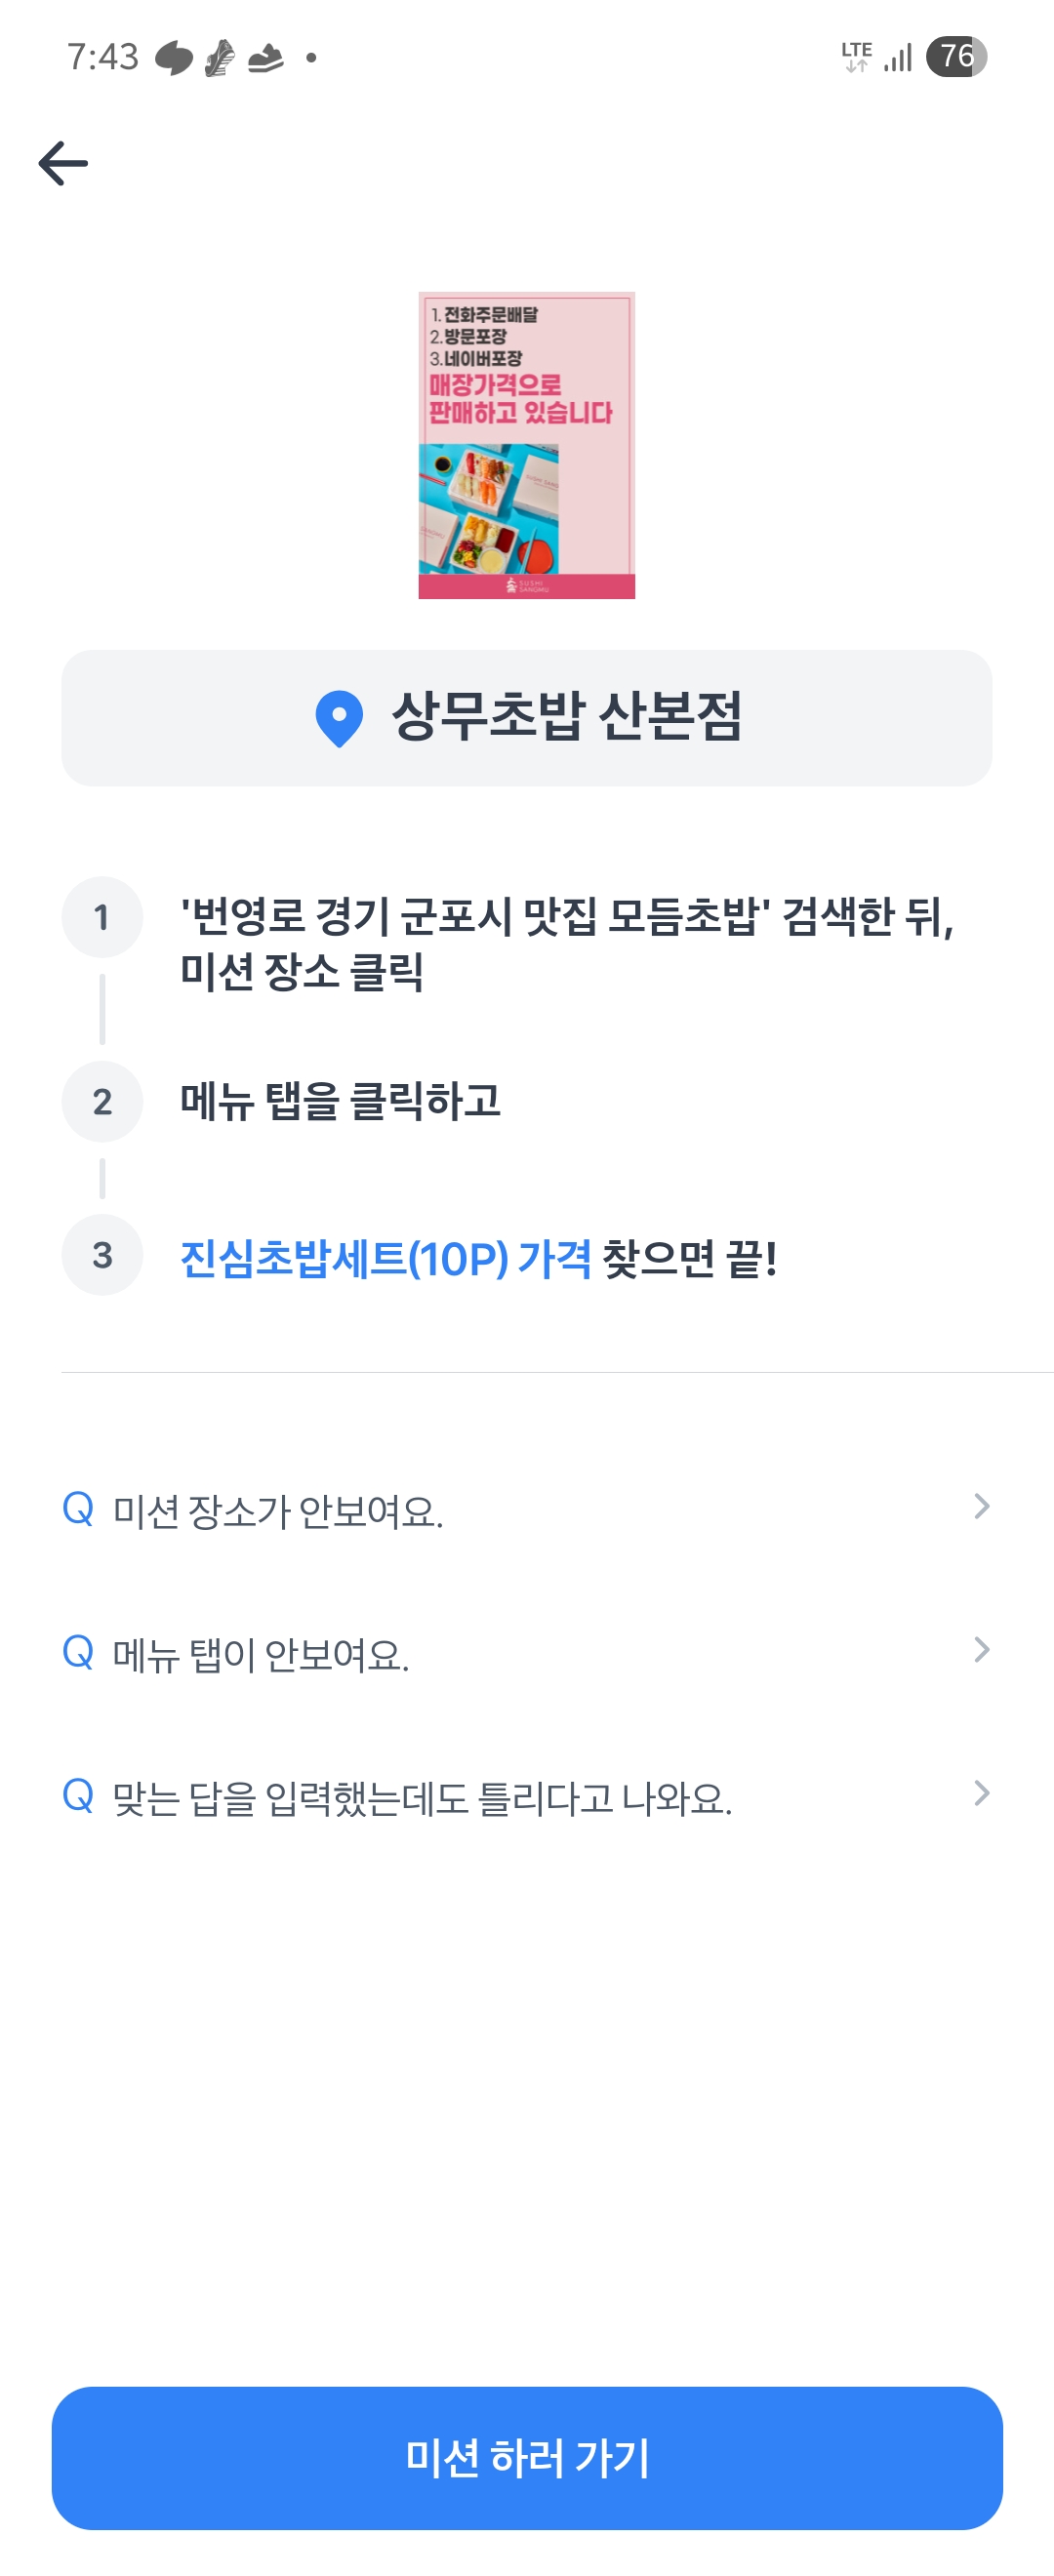Image resolution: width=1054 pixels, height=2576 pixels.
Task: Expand chevron for '미션 장소가 안보여요.'
Action: click(x=981, y=1507)
